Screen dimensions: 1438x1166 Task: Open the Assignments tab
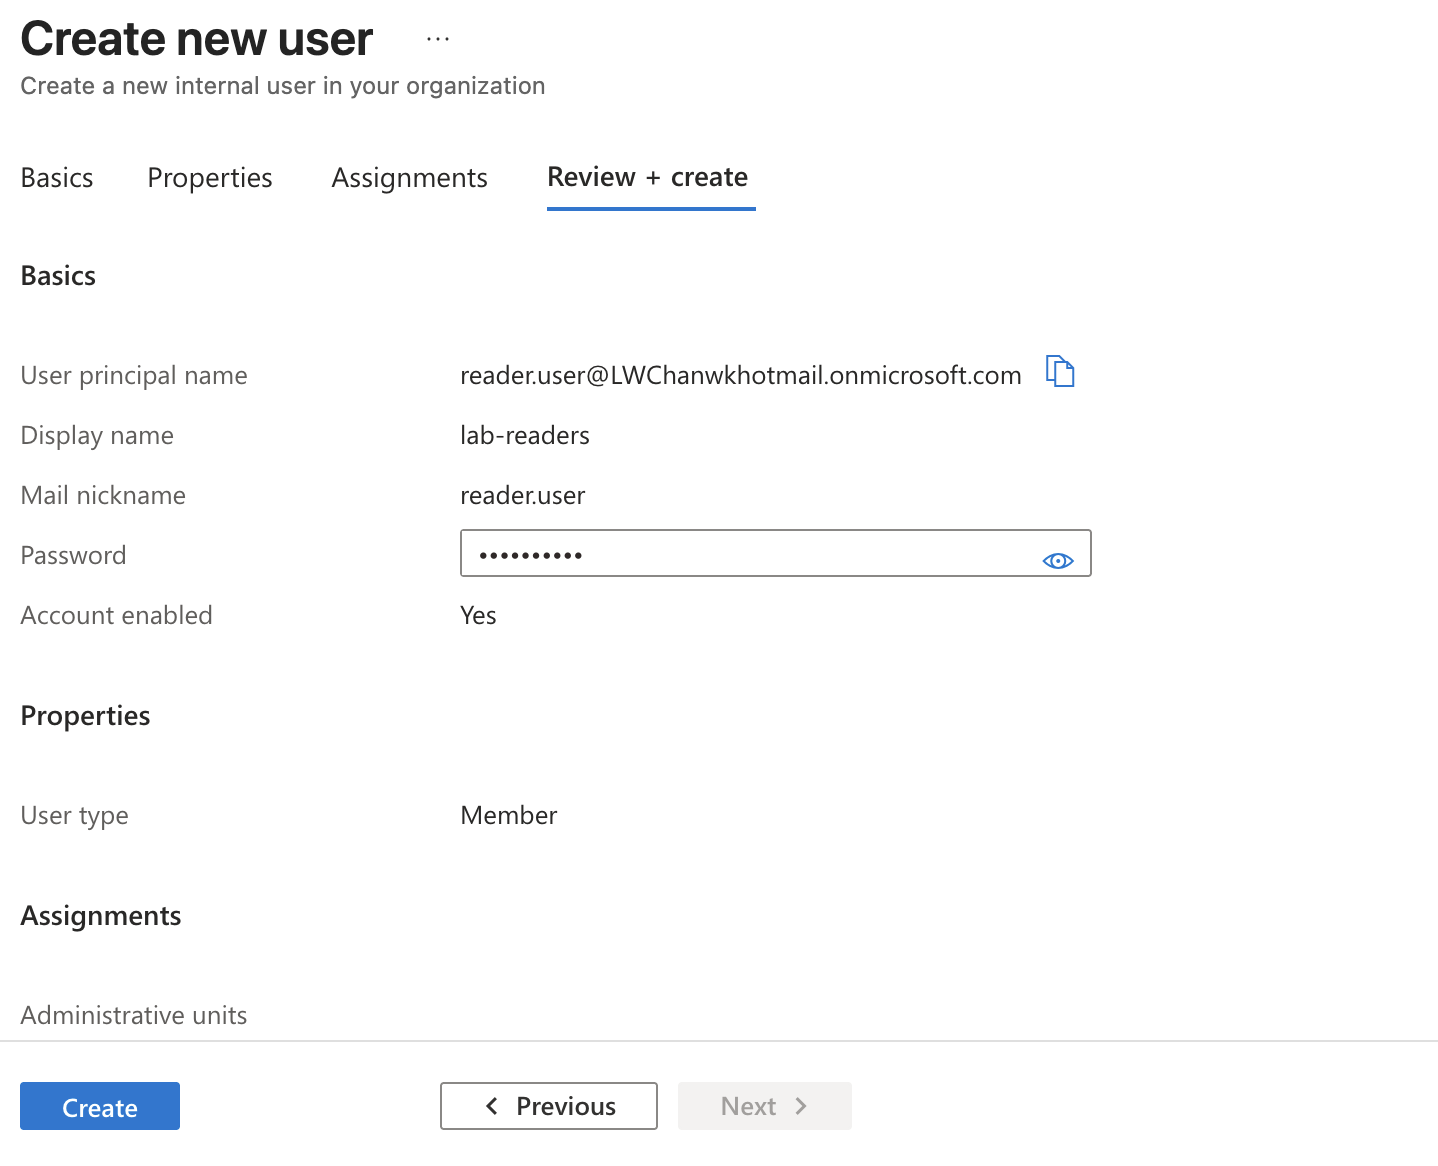[x=410, y=178]
